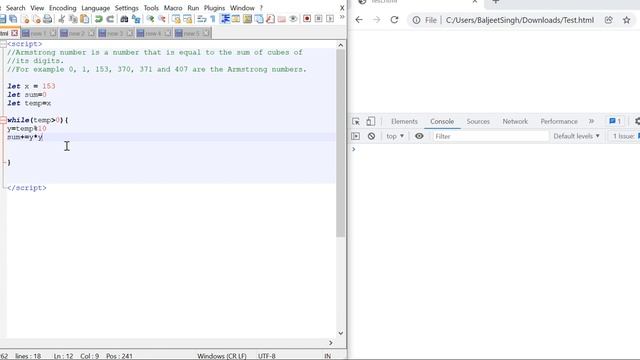
Task: Toggle the console sidebar icon in DevTools
Action: coord(356,136)
